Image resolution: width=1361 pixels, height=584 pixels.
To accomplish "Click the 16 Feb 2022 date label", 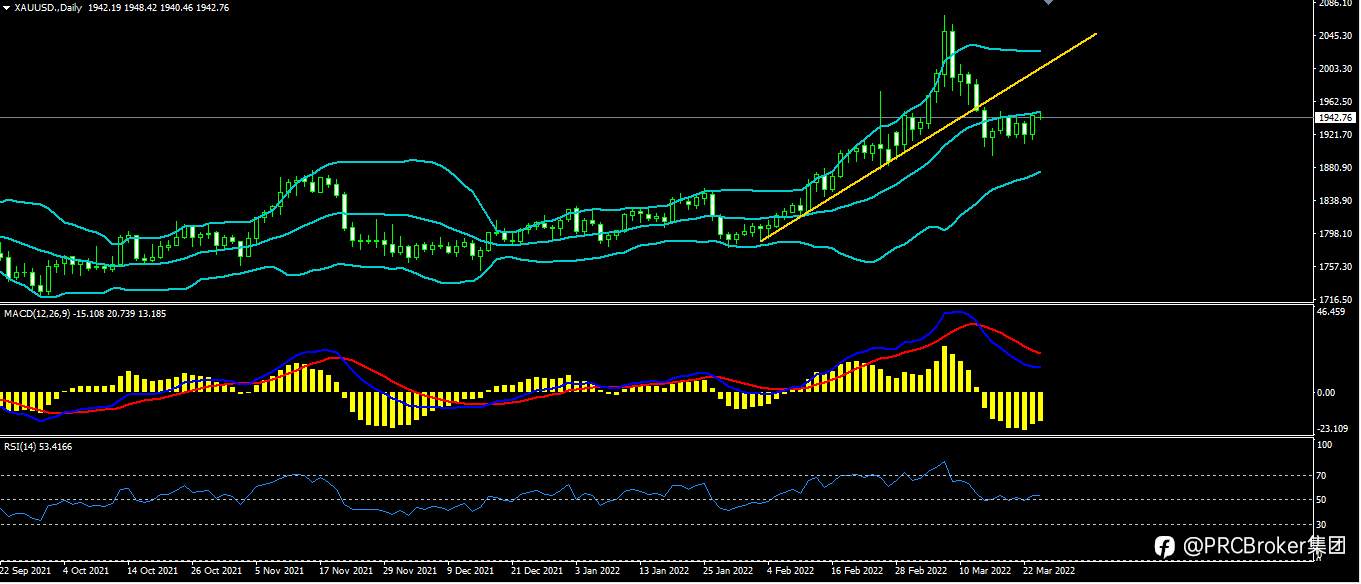I will pyautogui.click(x=857, y=571).
